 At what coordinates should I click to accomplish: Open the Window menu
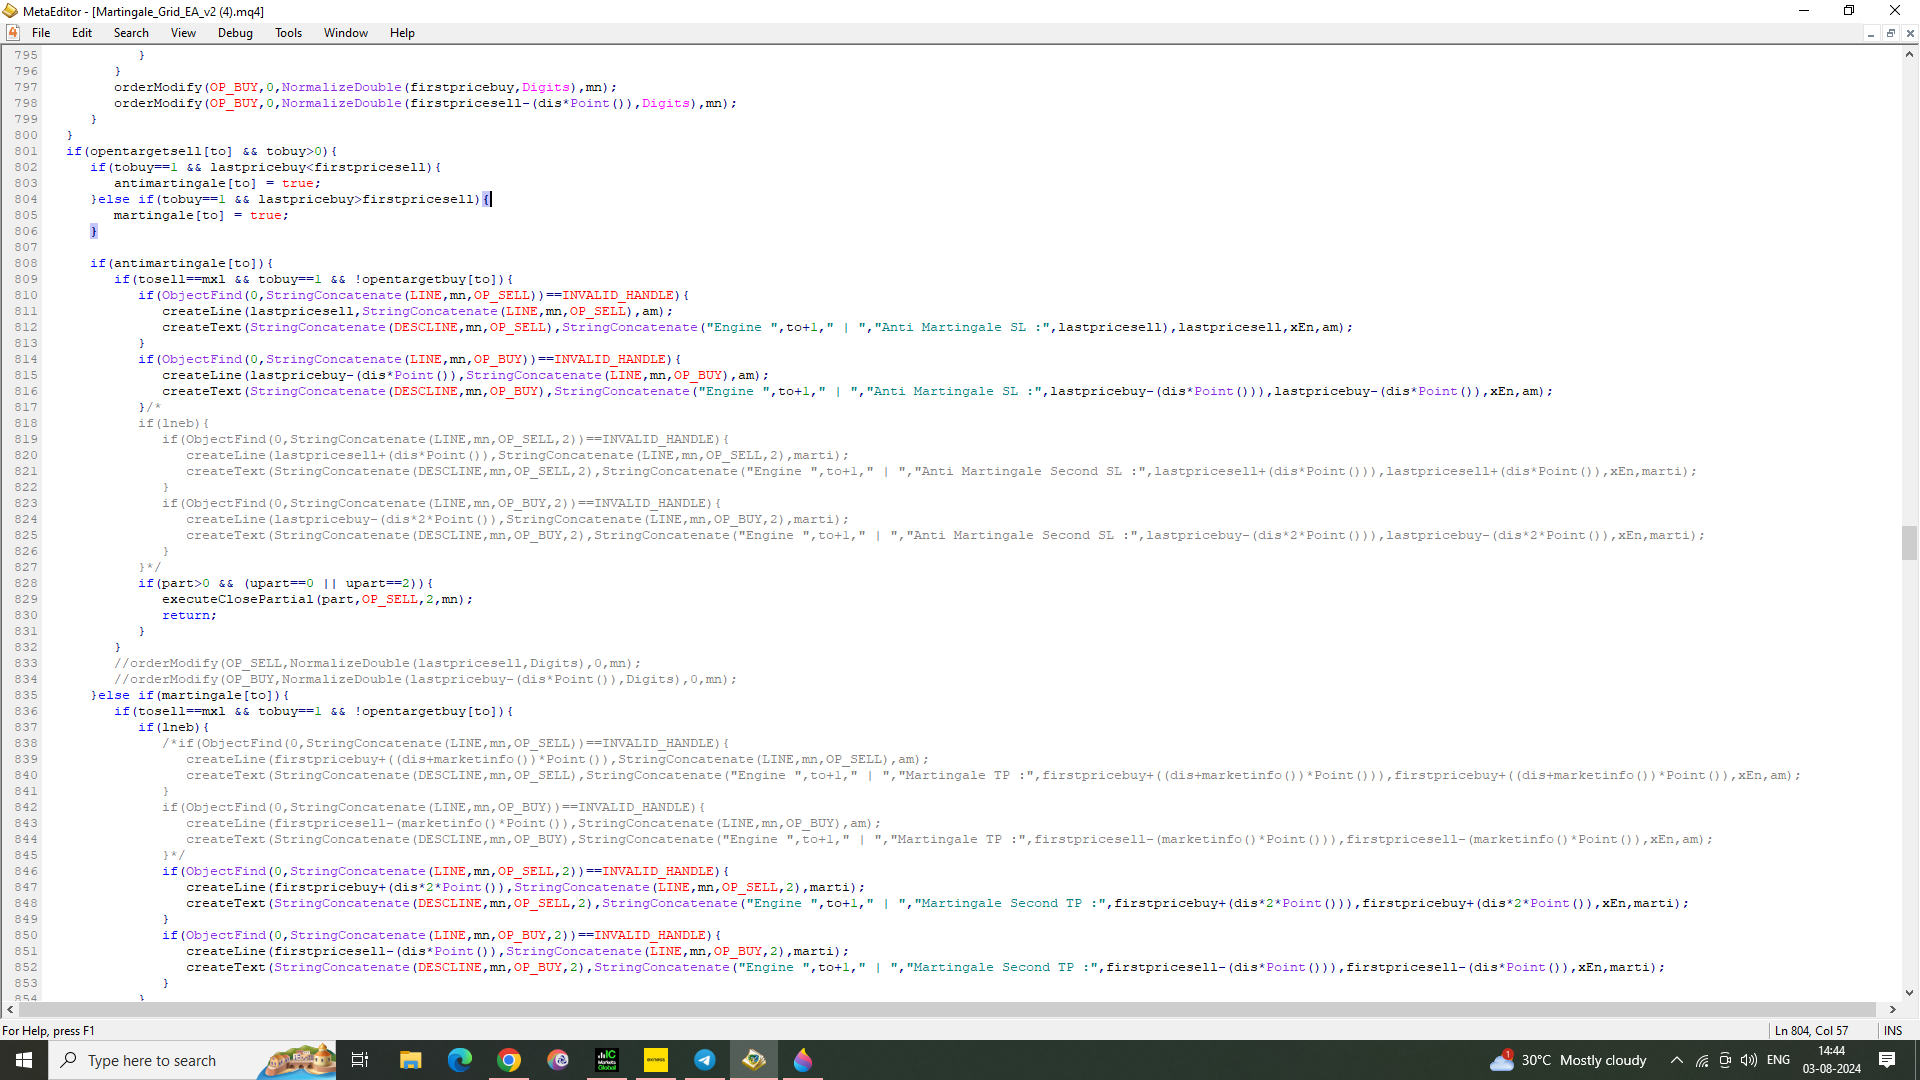[346, 33]
